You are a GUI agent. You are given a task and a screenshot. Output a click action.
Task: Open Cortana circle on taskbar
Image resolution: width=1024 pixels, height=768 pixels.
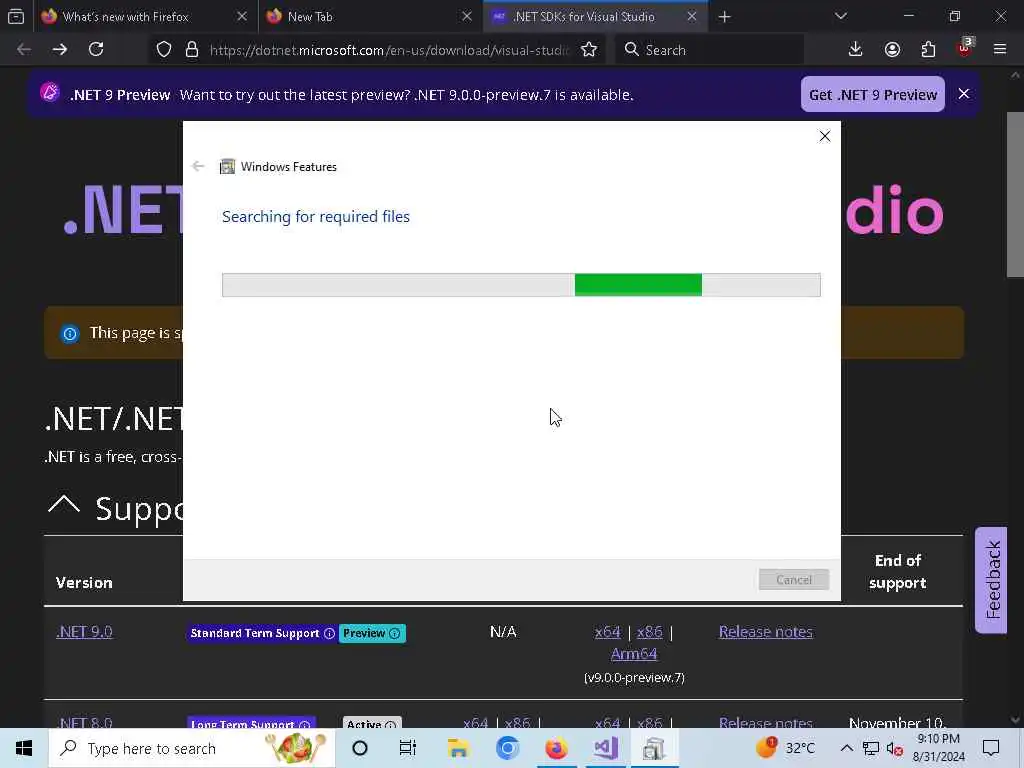360,748
